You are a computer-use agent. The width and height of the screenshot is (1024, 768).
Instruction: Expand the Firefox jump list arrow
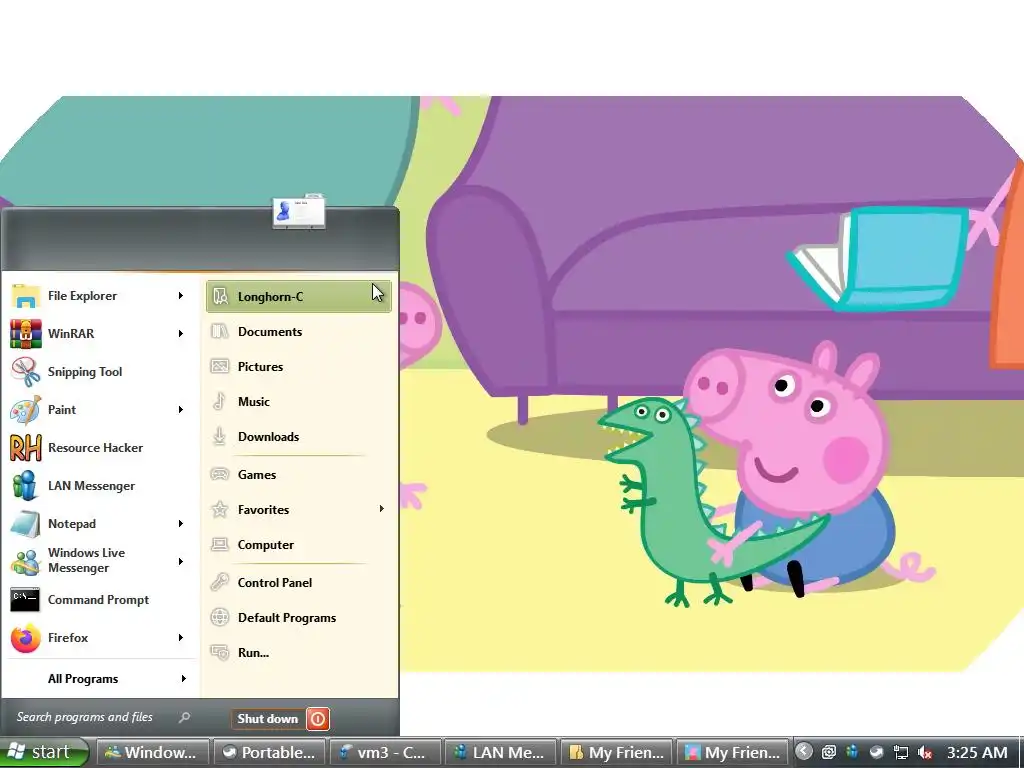(x=181, y=638)
